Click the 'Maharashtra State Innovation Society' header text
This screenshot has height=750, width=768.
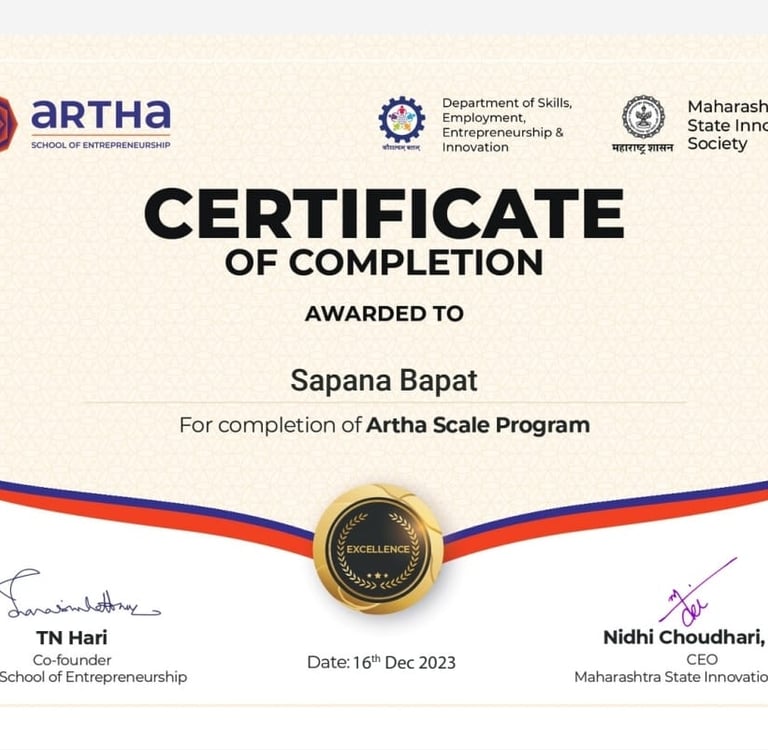pyautogui.click(x=727, y=125)
